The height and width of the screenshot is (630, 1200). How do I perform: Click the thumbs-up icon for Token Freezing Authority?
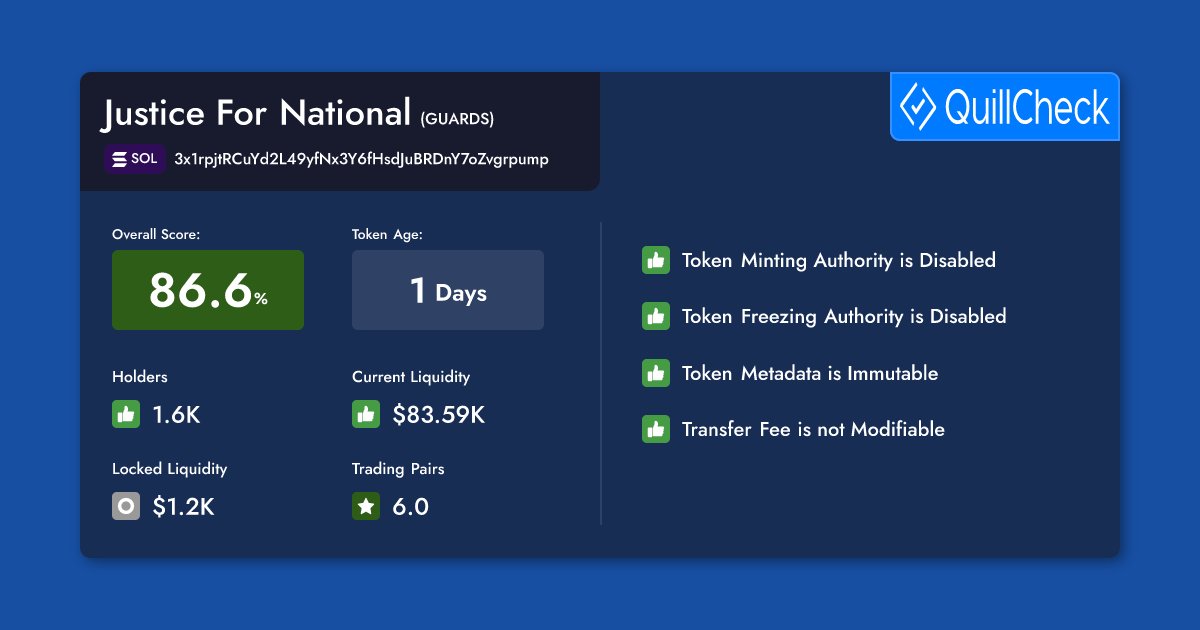coord(655,316)
